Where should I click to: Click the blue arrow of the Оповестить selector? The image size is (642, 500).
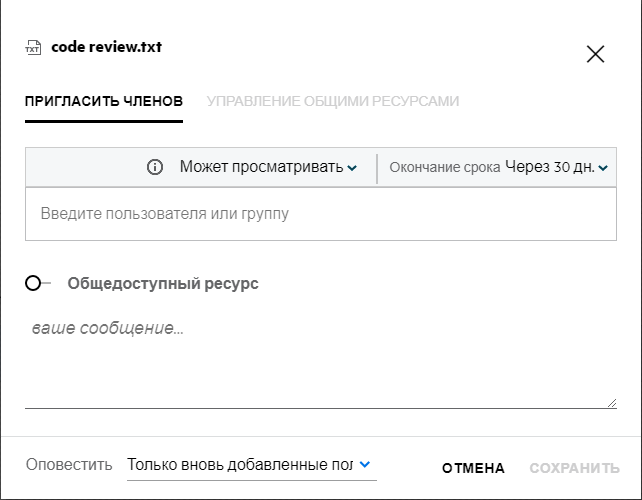[x=365, y=464]
